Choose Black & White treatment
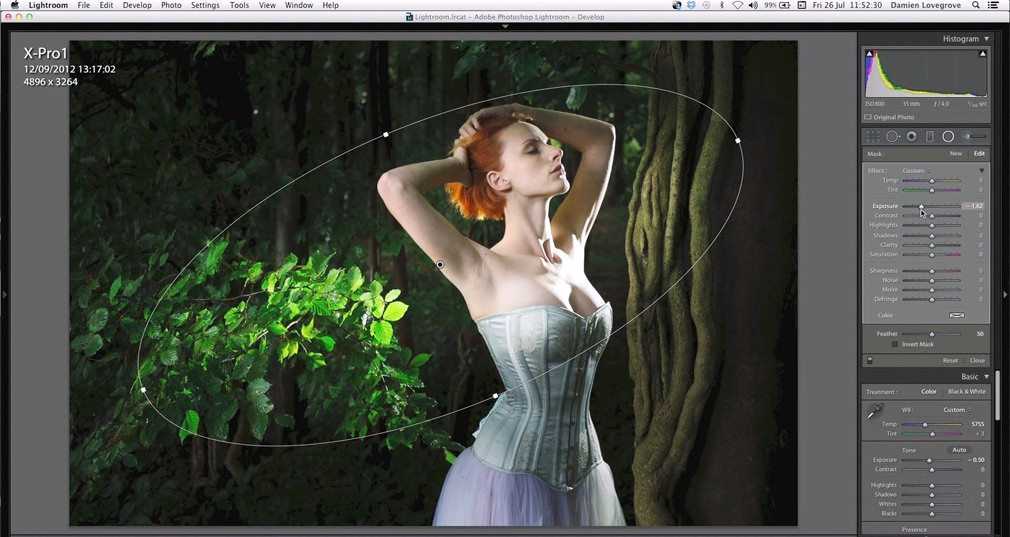Viewport: 1010px width, 537px height. [x=967, y=391]
